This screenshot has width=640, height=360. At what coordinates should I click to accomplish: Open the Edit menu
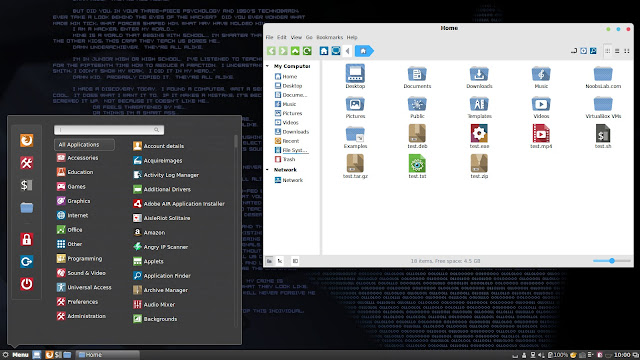[282, 37]
